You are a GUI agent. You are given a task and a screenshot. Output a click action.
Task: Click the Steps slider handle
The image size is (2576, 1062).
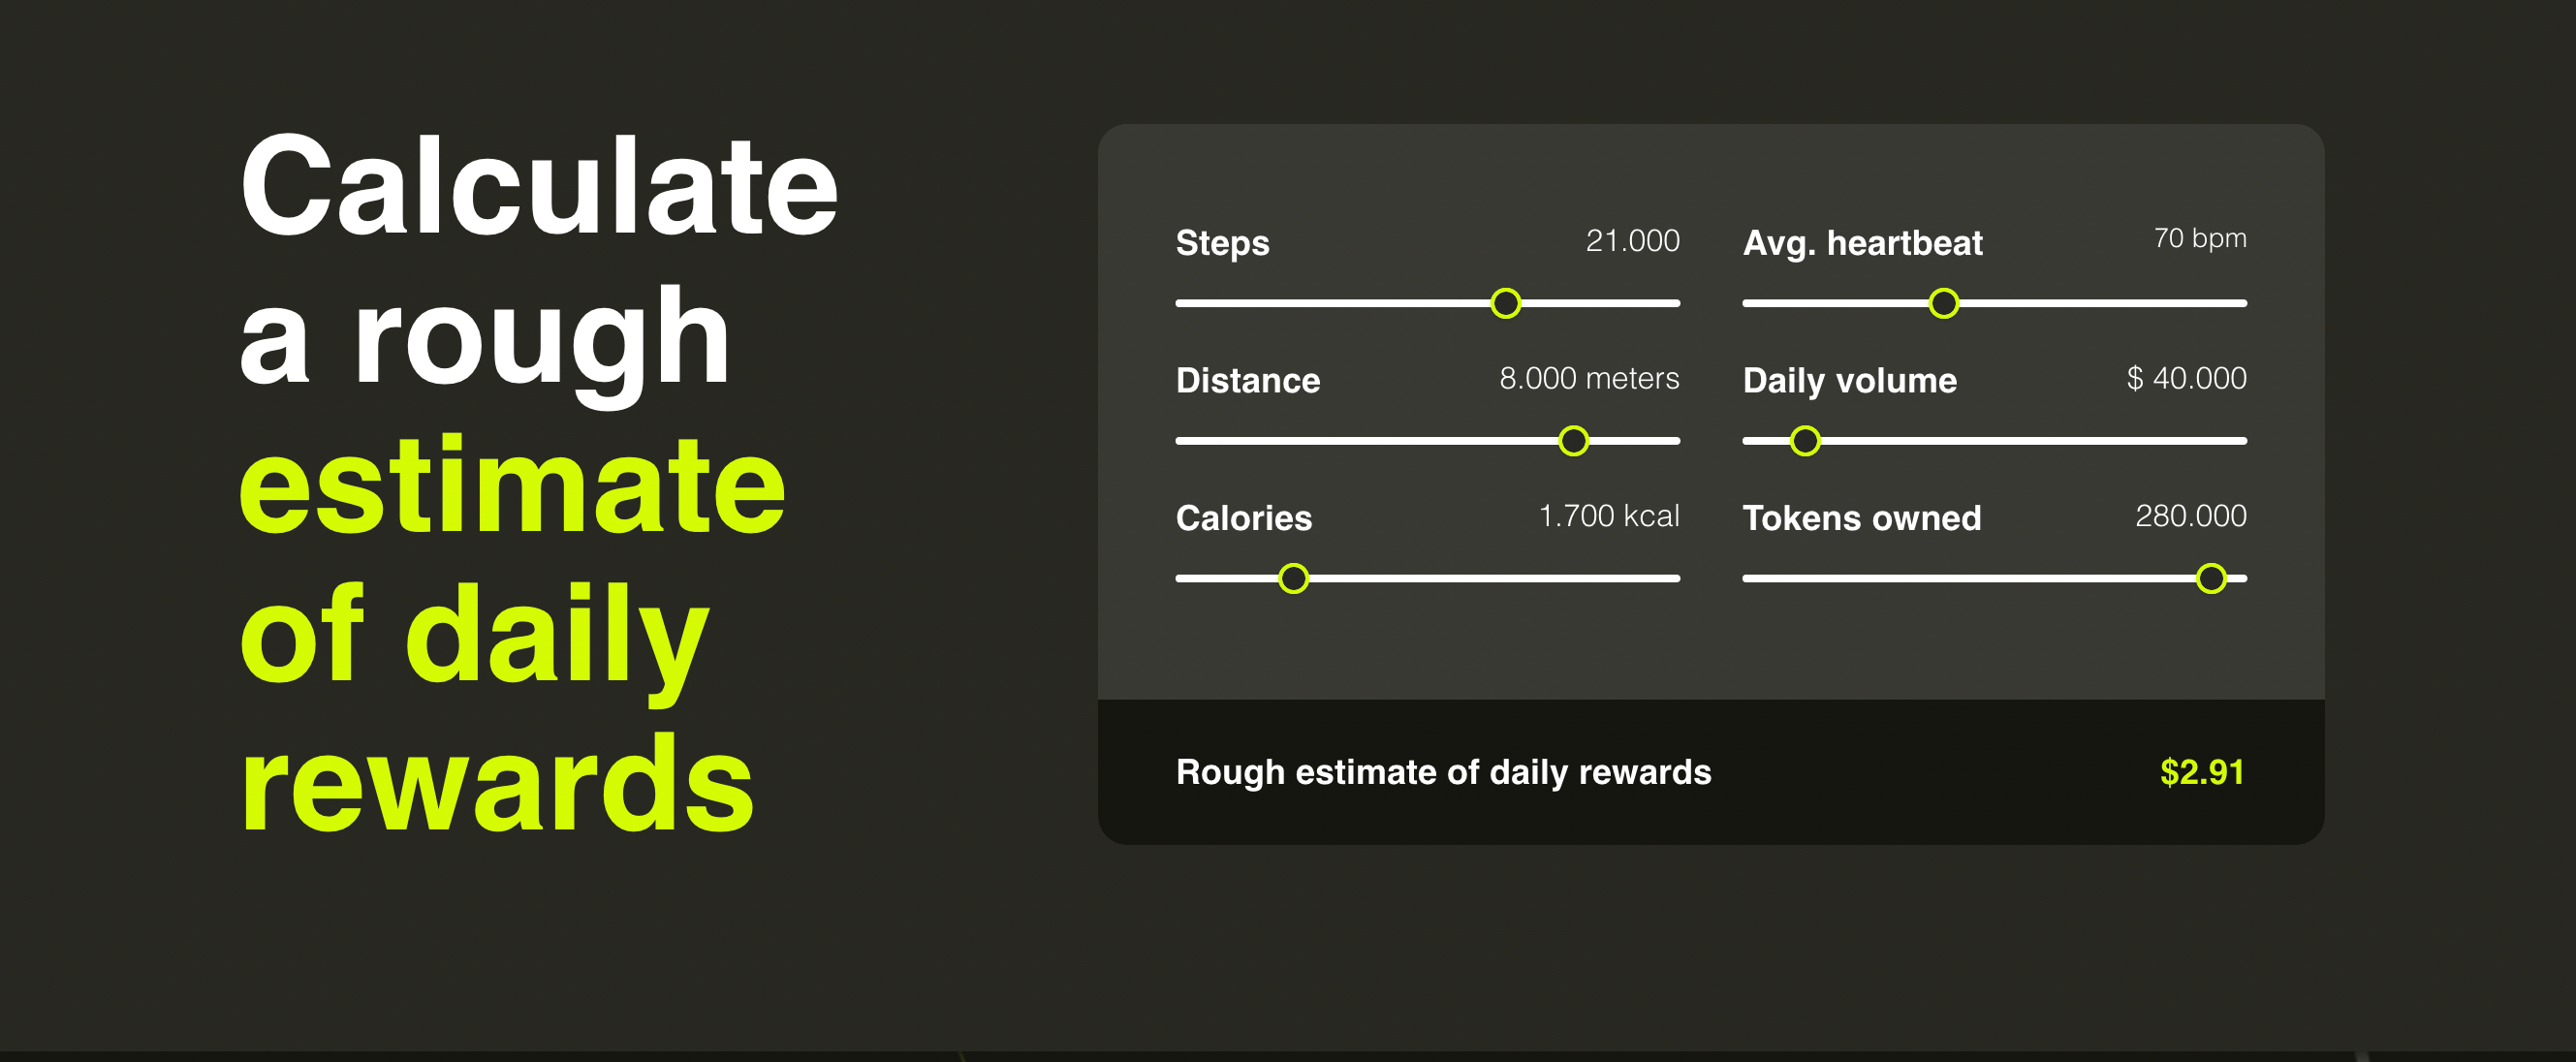coord(1505,303)
